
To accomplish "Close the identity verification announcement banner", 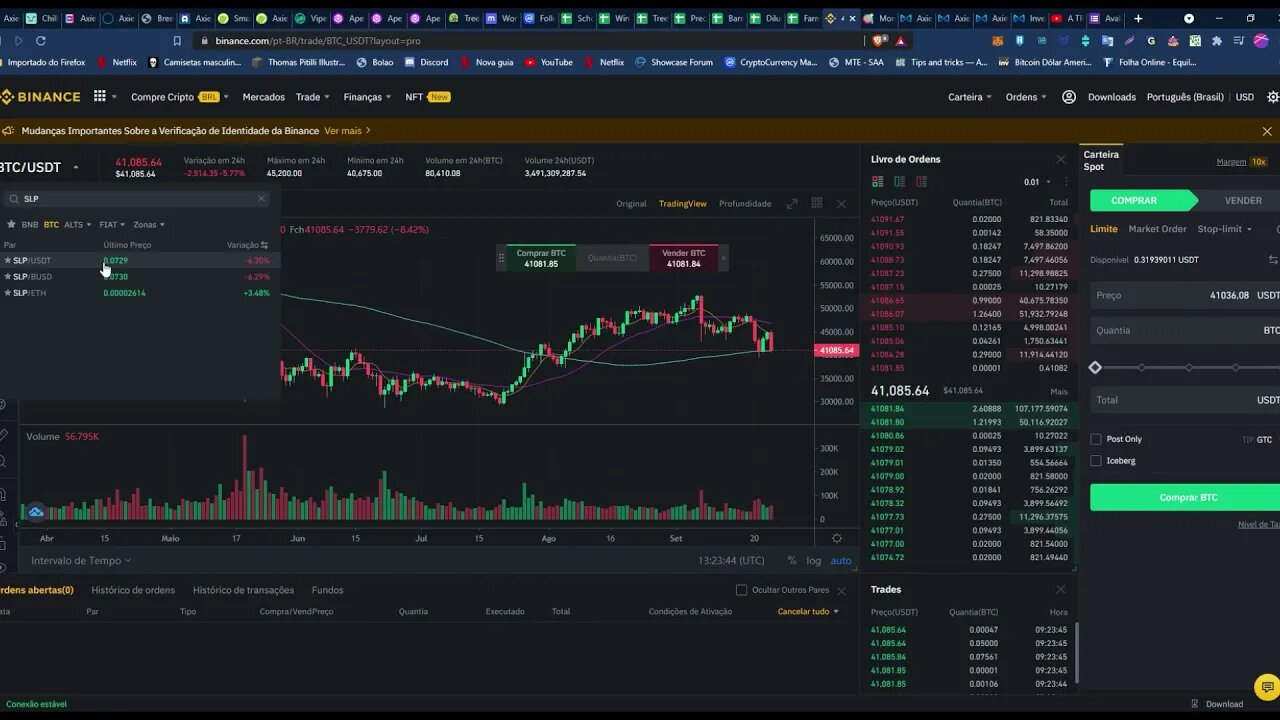I will pos(1267,131).
